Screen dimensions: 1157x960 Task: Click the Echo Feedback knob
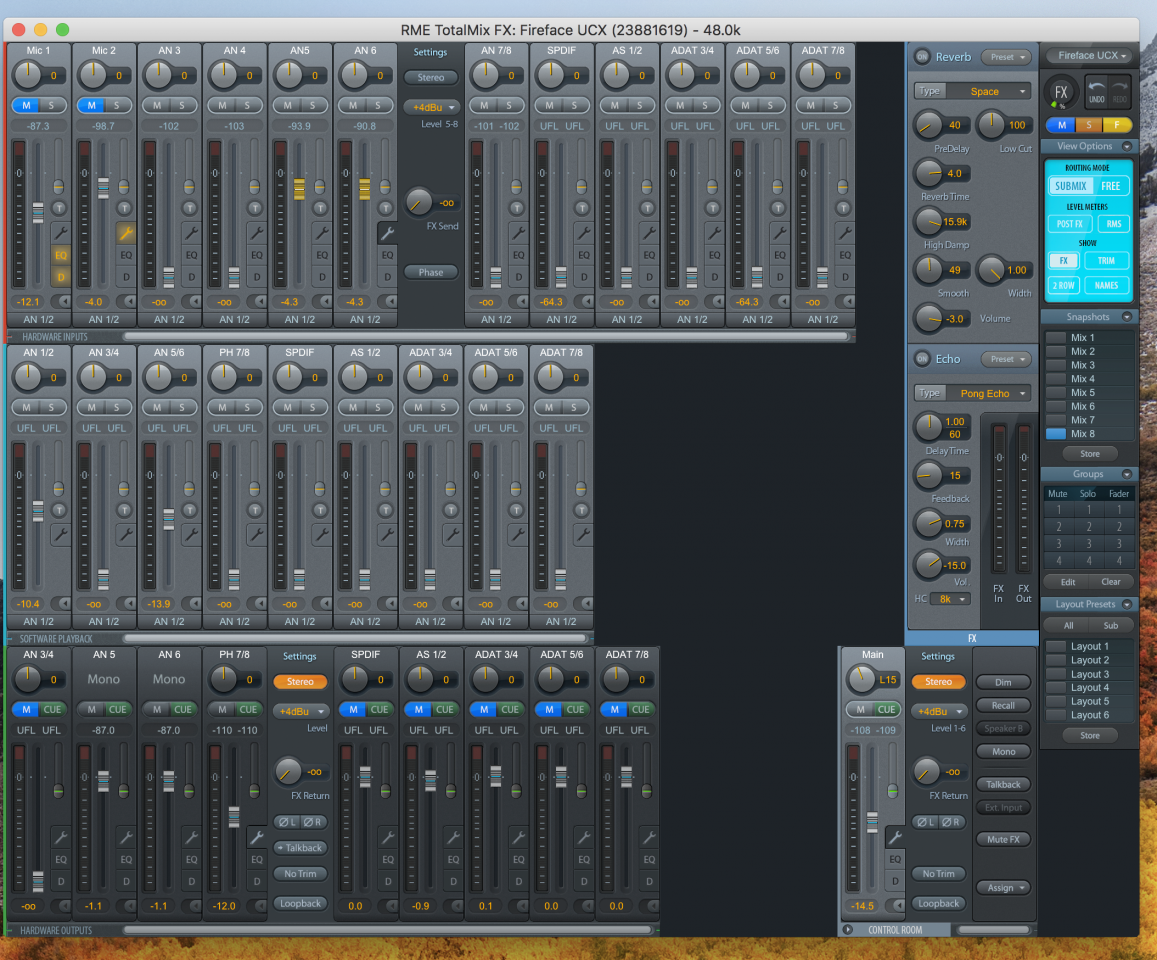(929, 475)
